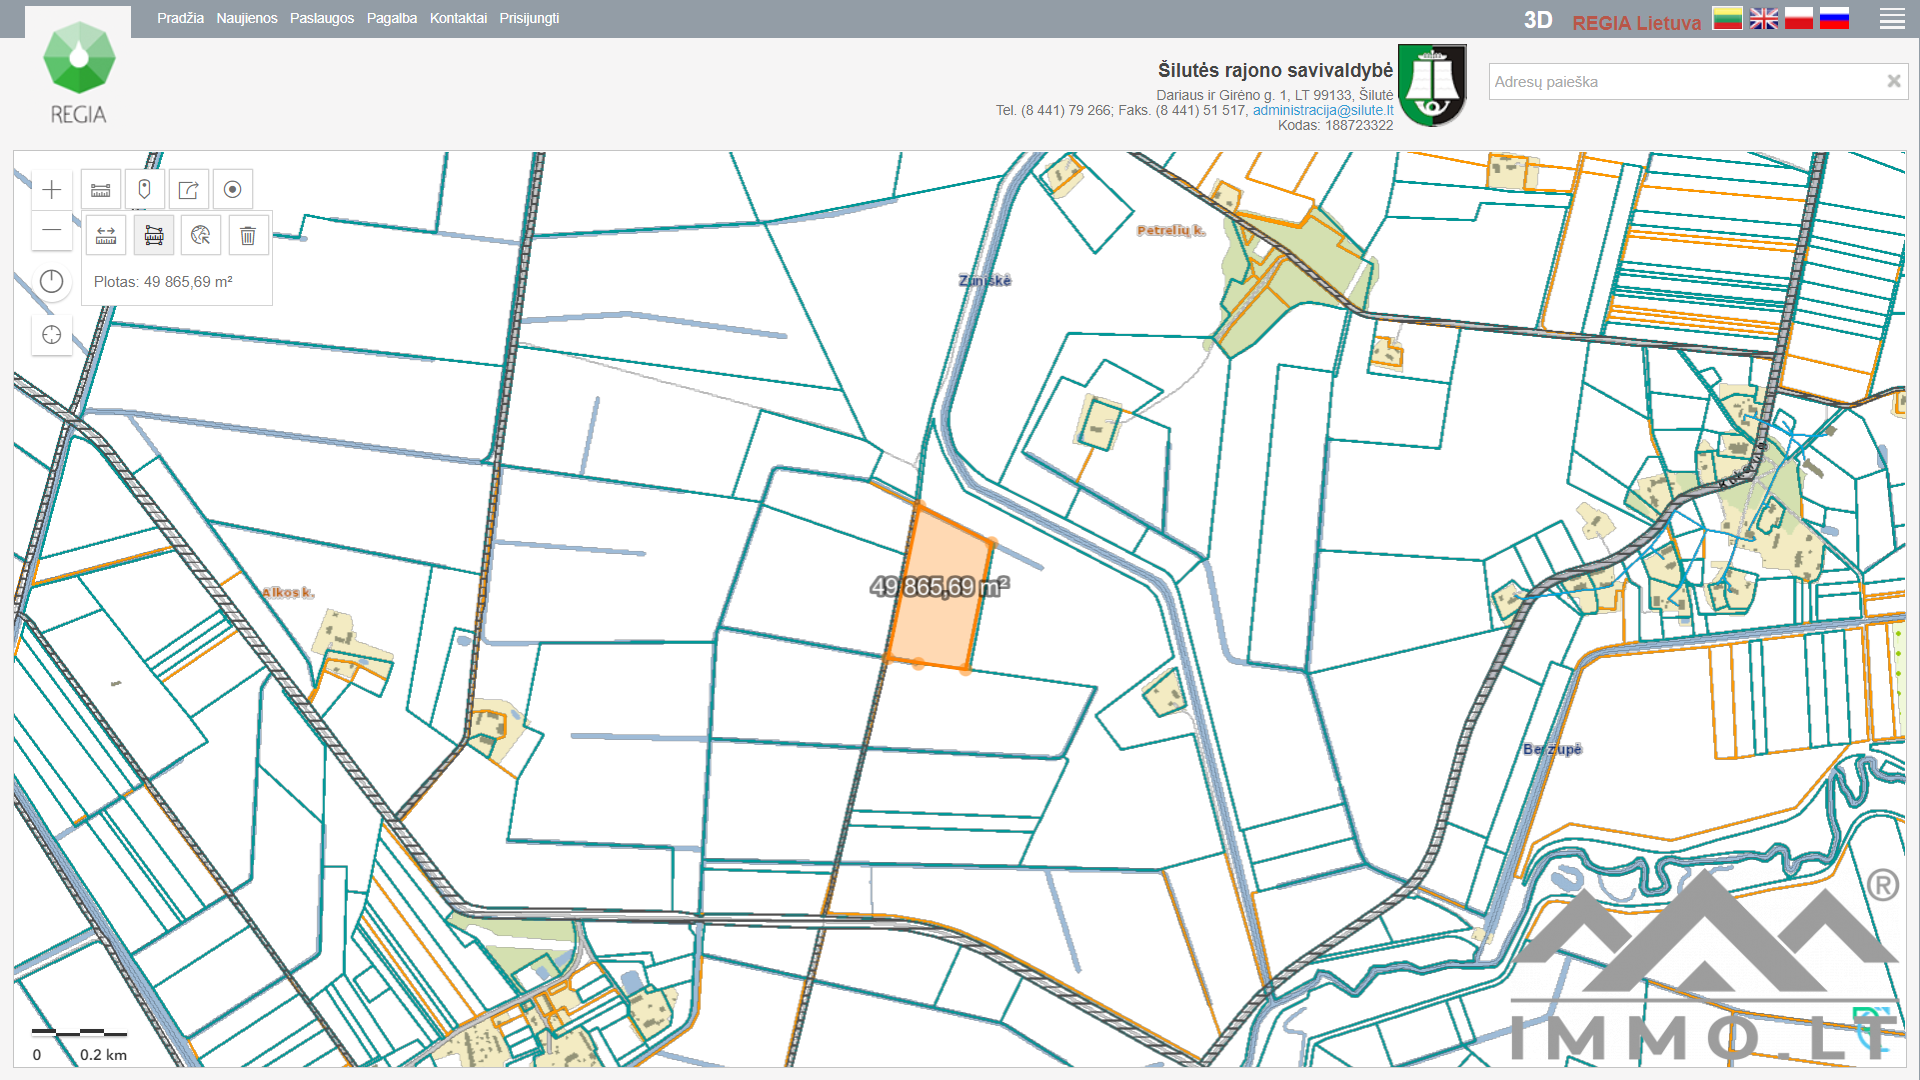Reset map rotation compass button
This screenshot has width=1920, height=1080.
[x=52, y=282]
